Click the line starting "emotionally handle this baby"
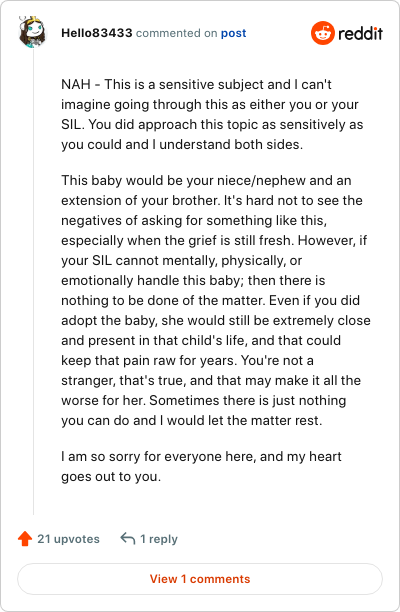The width and height of the screenshot is (400, 612). click(193, 281)
